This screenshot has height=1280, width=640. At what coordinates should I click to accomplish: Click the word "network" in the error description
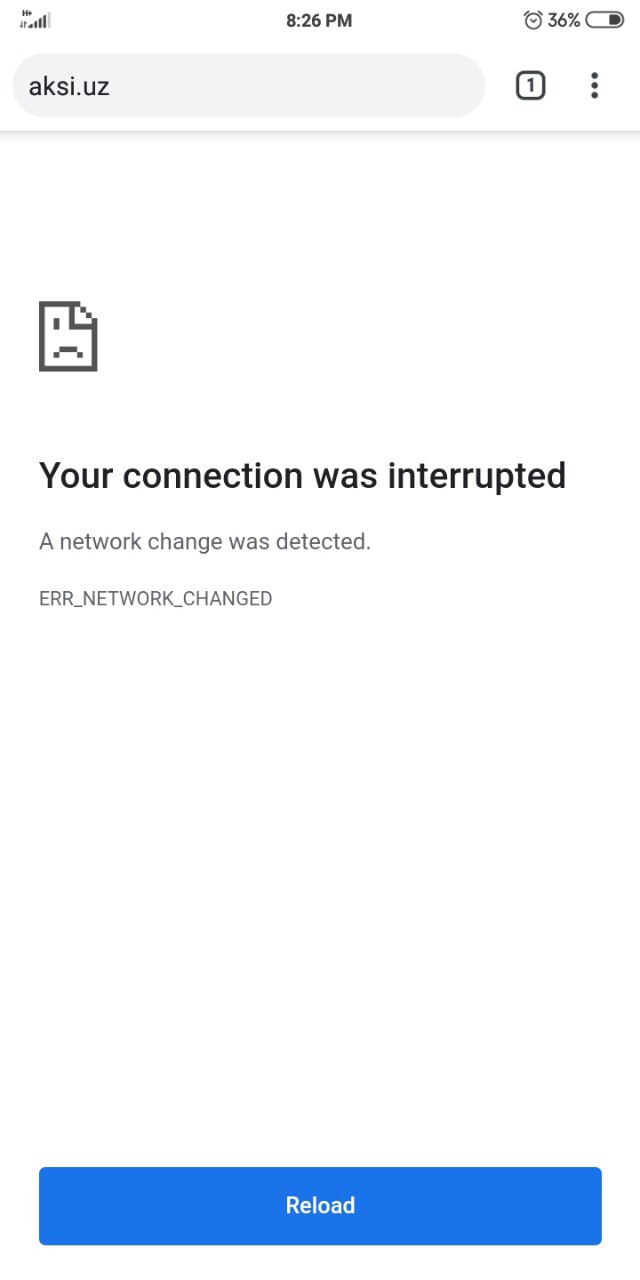101,542
